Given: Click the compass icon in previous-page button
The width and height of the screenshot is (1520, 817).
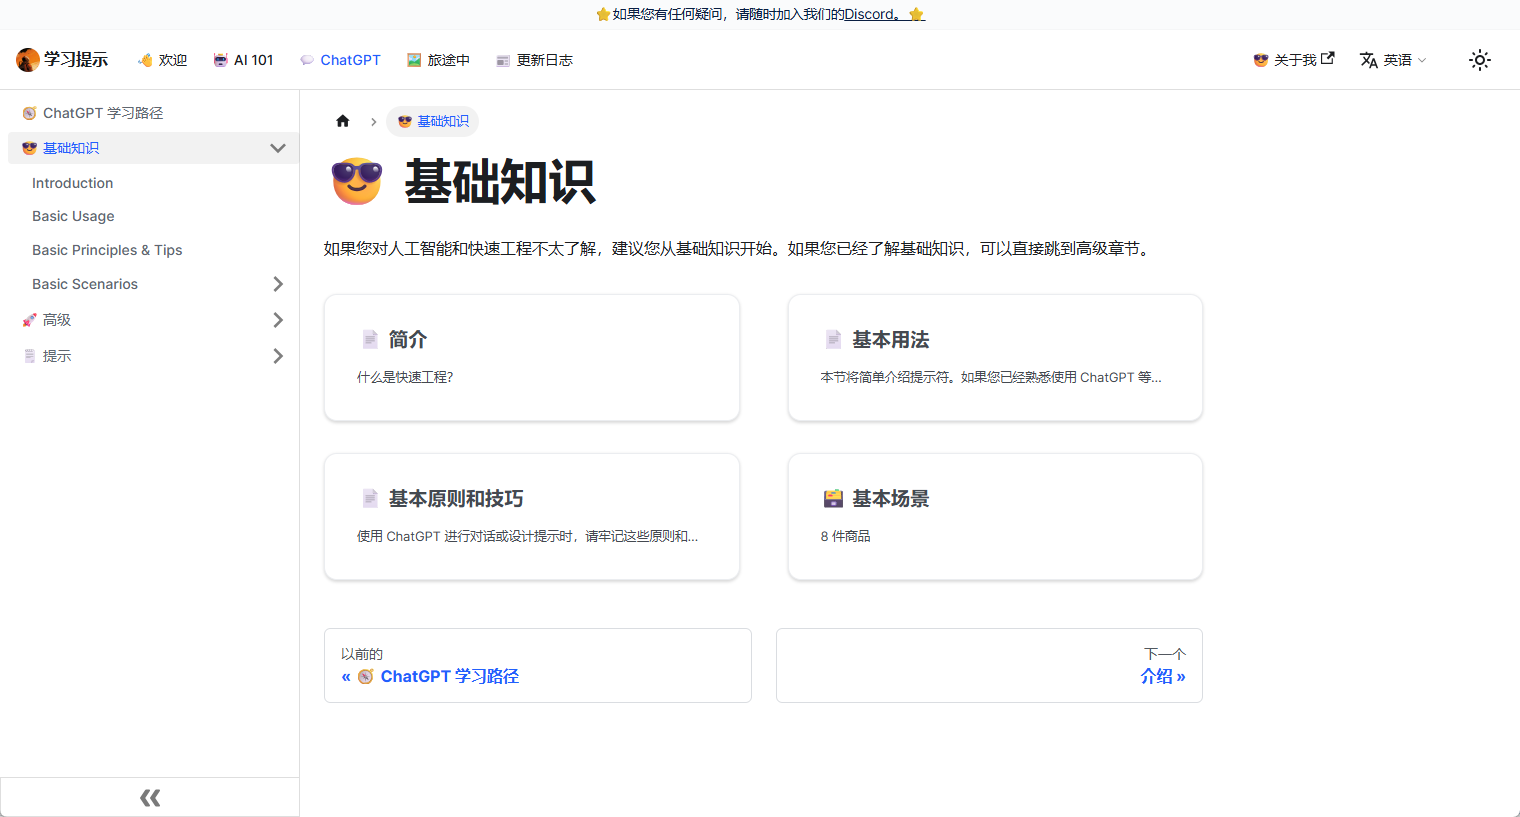Looking at the screenshot, I should tap(366, 677).
